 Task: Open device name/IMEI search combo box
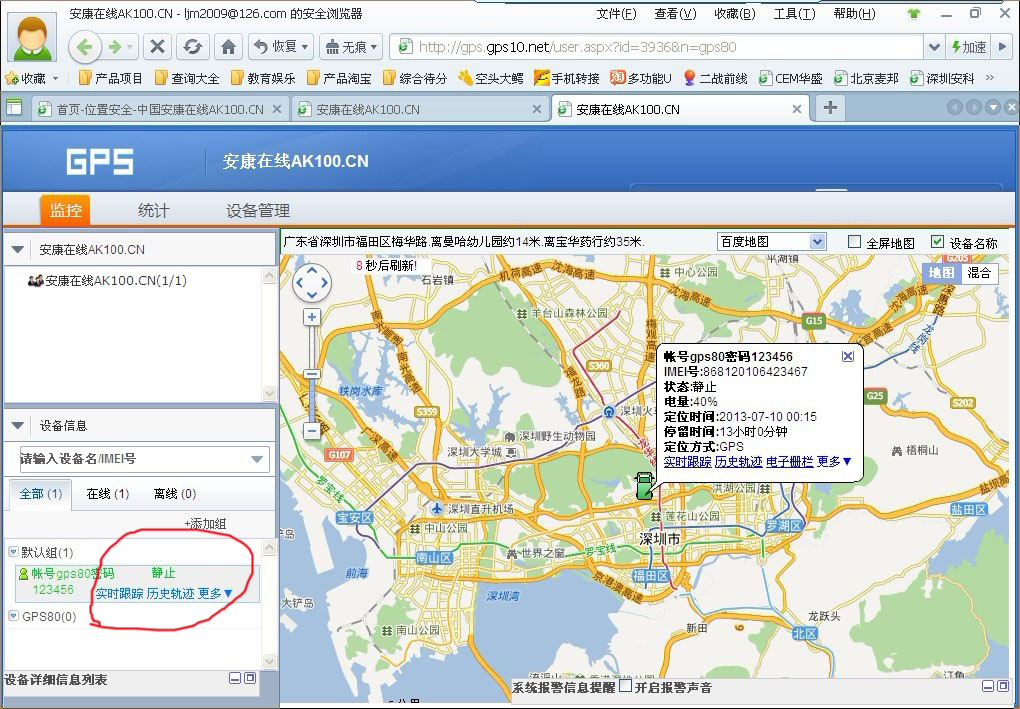(144, 459)
